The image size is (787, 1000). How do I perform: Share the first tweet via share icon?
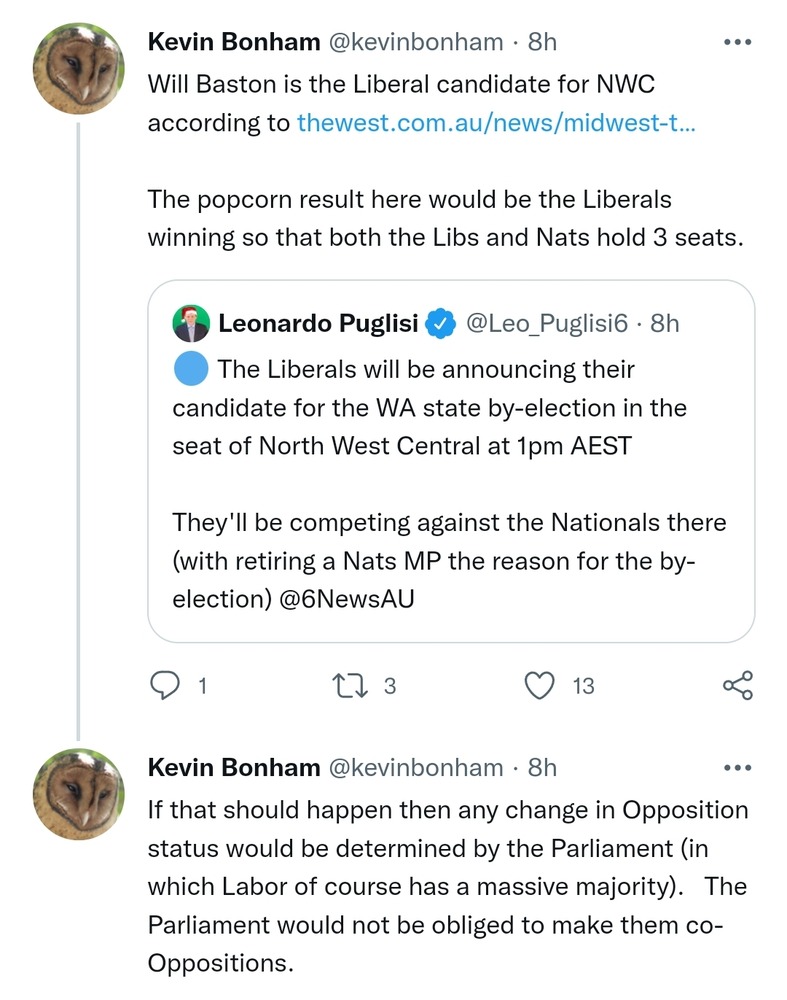738,685
